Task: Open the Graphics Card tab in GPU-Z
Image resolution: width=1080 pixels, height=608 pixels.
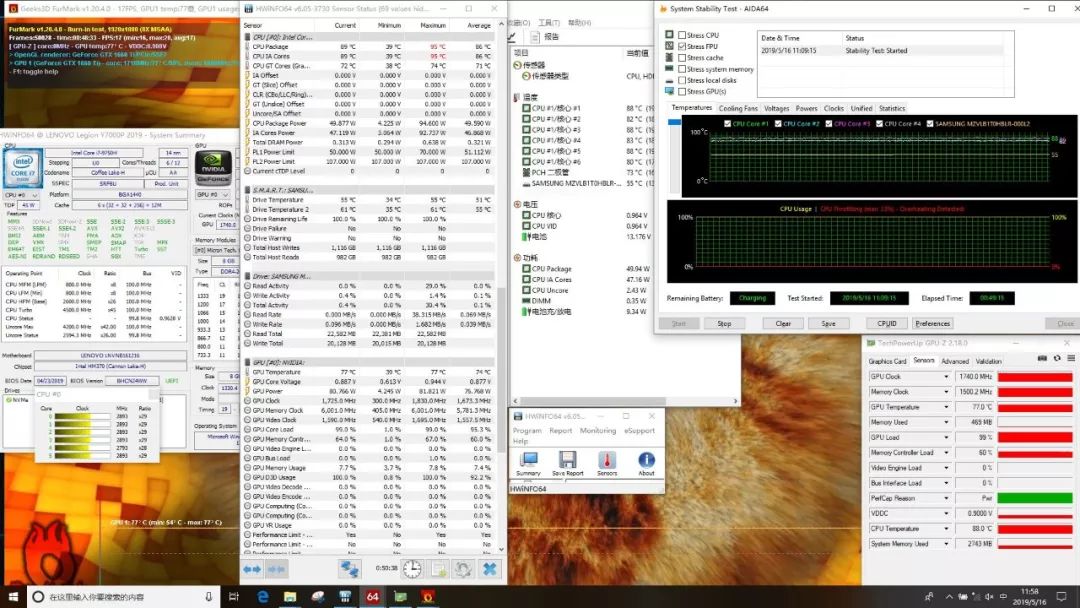Action: [887, 361]
